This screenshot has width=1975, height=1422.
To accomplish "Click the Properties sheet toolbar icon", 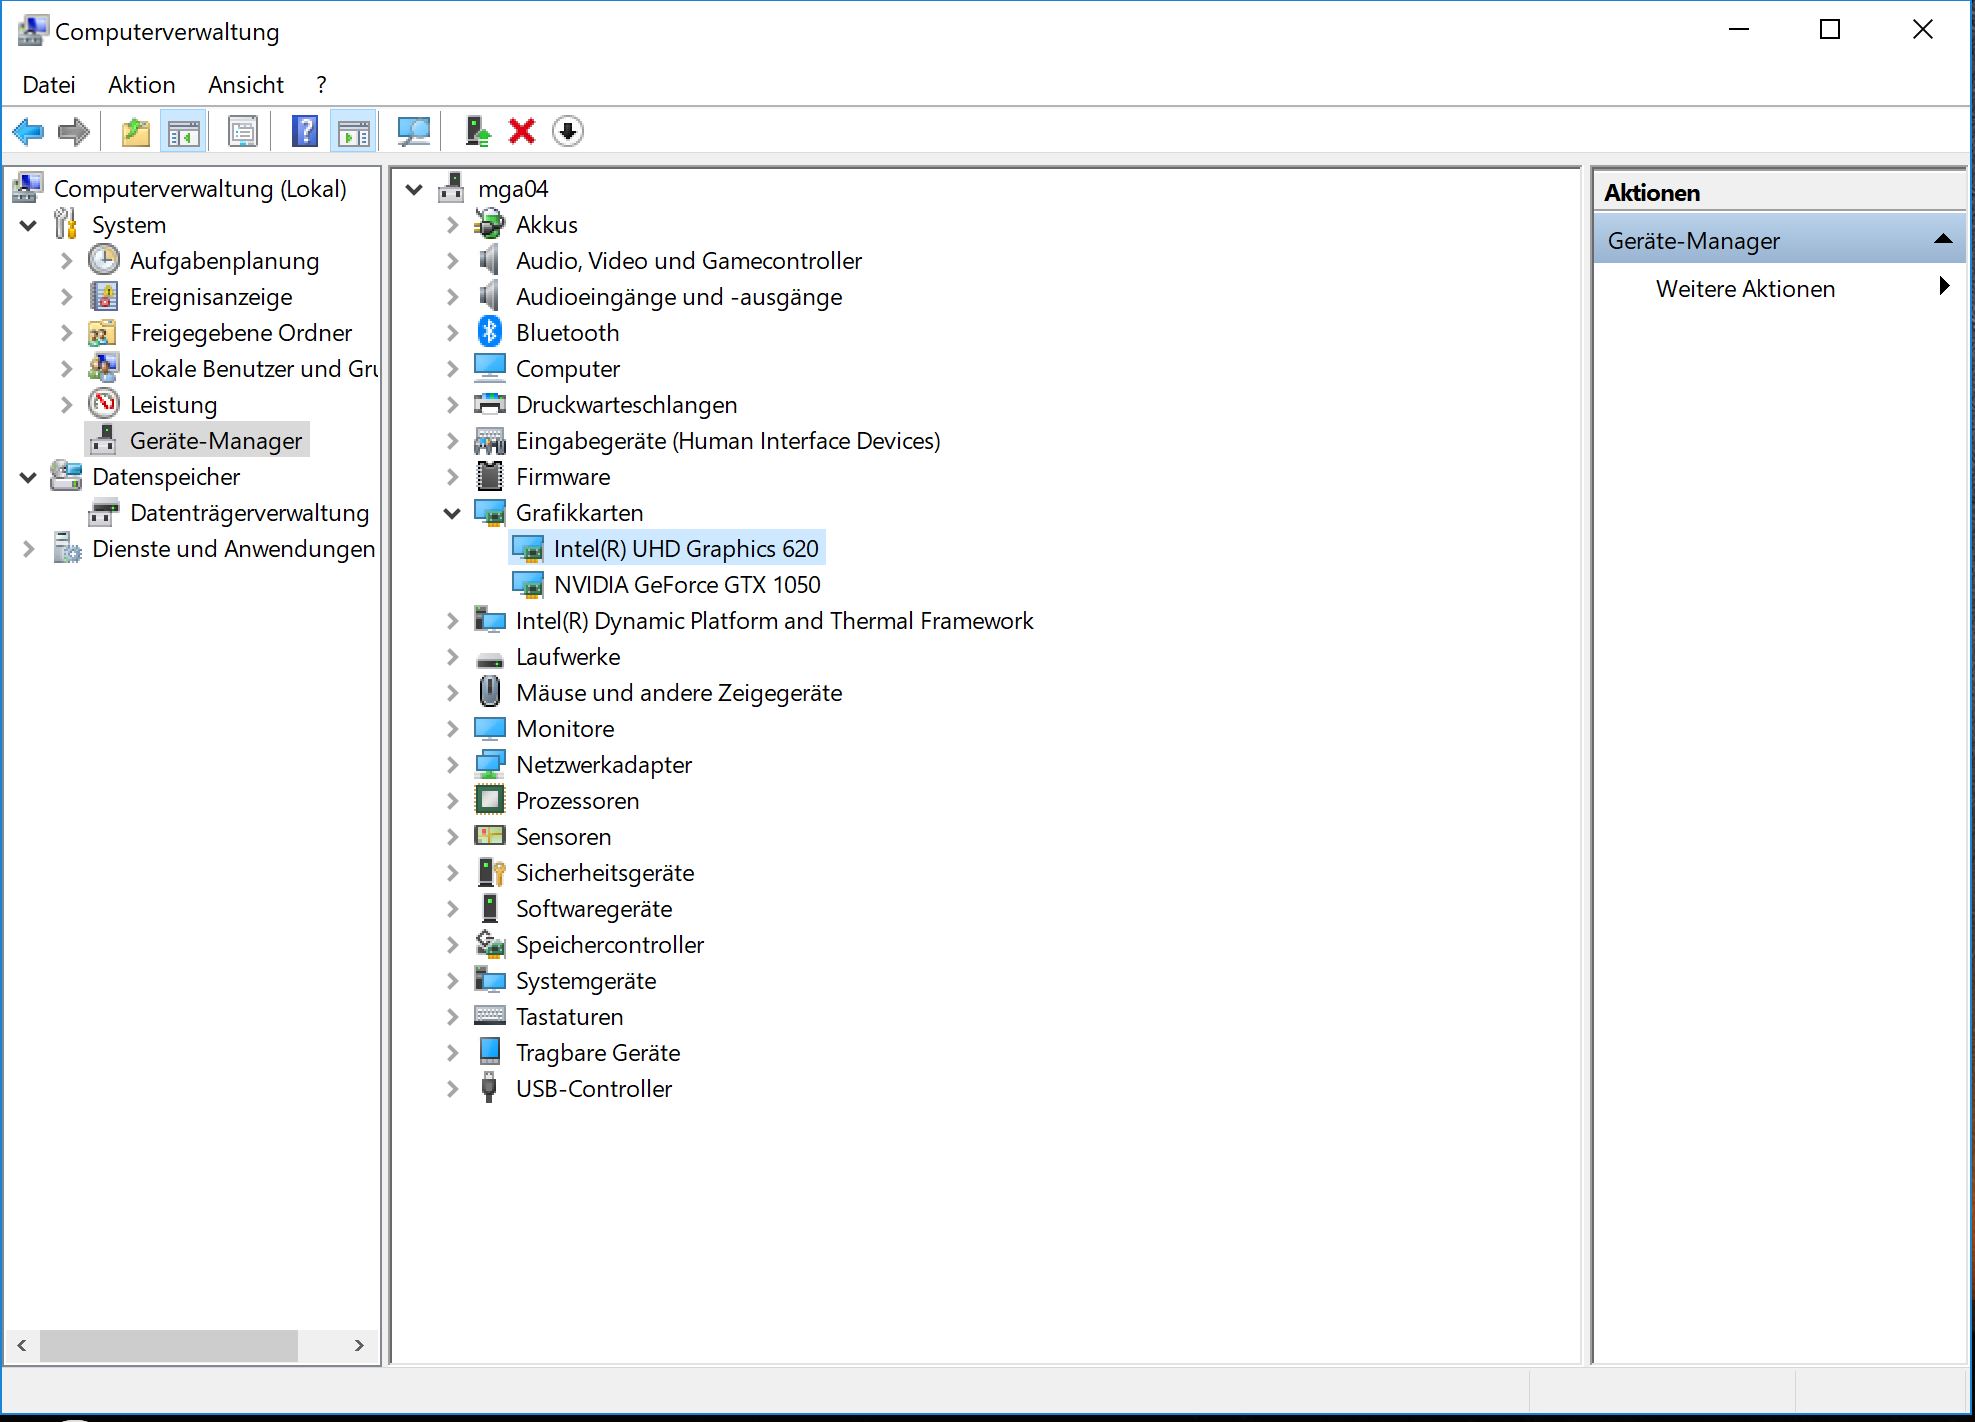I will pyautogui.click(x=243, y=132).
